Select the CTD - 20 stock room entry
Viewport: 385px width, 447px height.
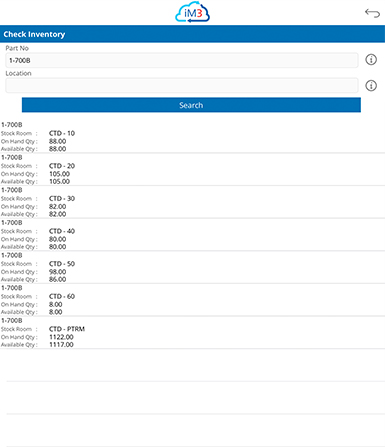[x=192, y=169]
